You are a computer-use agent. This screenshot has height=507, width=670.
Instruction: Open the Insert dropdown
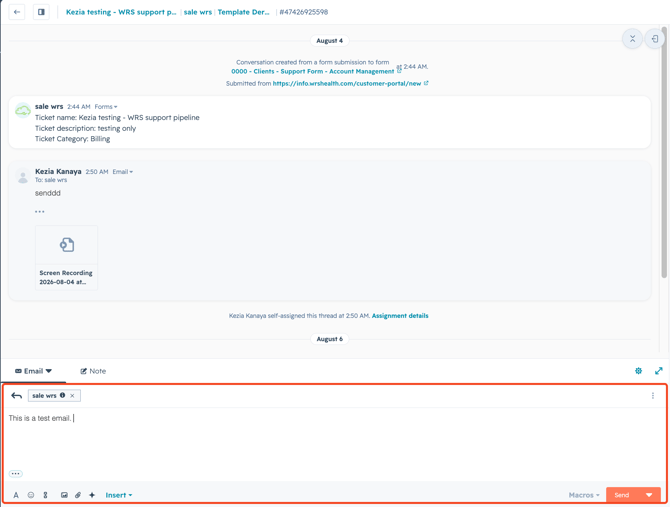pyautogui.click(x=119, y=495)
